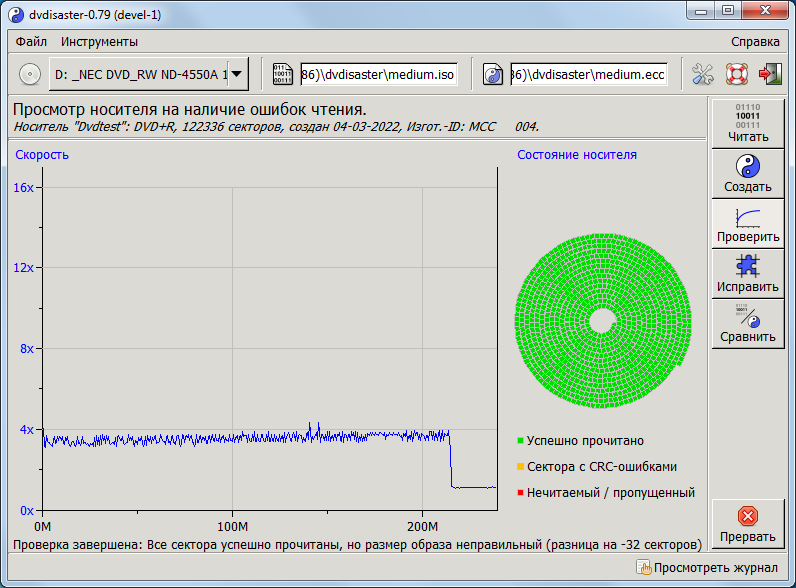Open preferences via wrench and screwdriver icon

tap(703, 74)
